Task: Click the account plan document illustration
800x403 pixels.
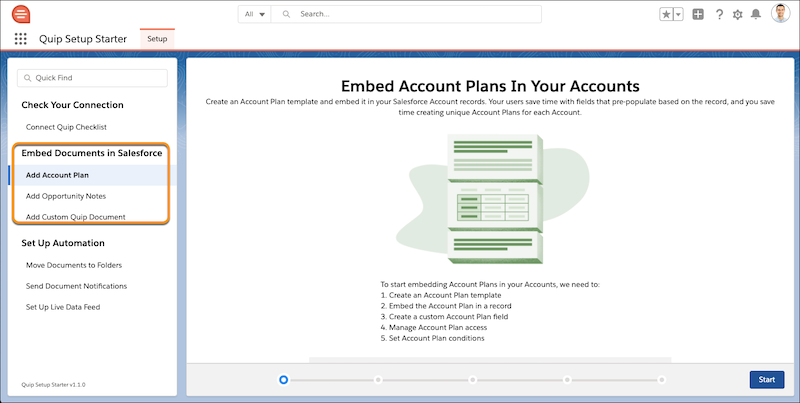Action: (x=494, y=199)
